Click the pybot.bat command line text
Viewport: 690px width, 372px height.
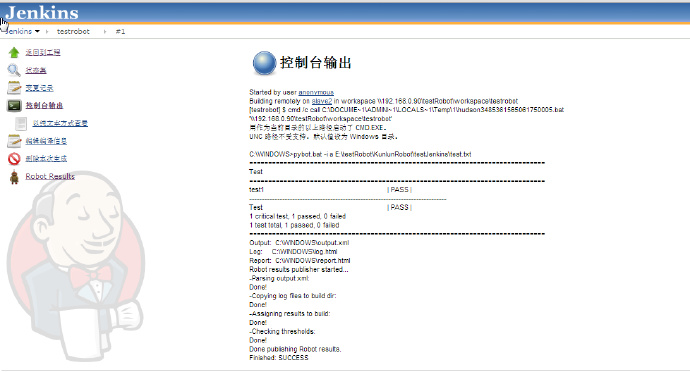(360, 154)
